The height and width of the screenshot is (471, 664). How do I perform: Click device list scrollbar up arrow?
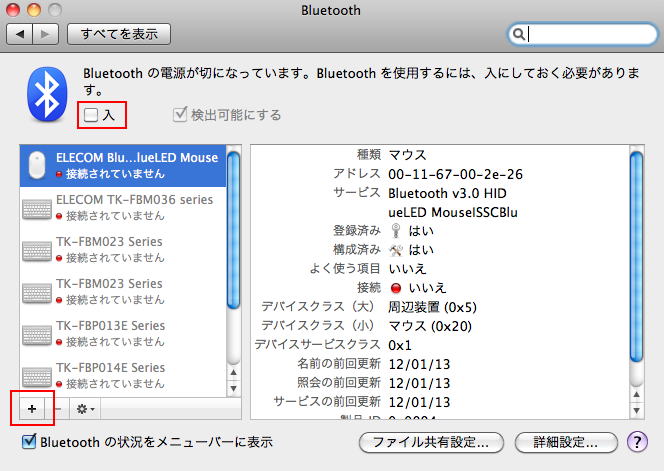[233, 372]
